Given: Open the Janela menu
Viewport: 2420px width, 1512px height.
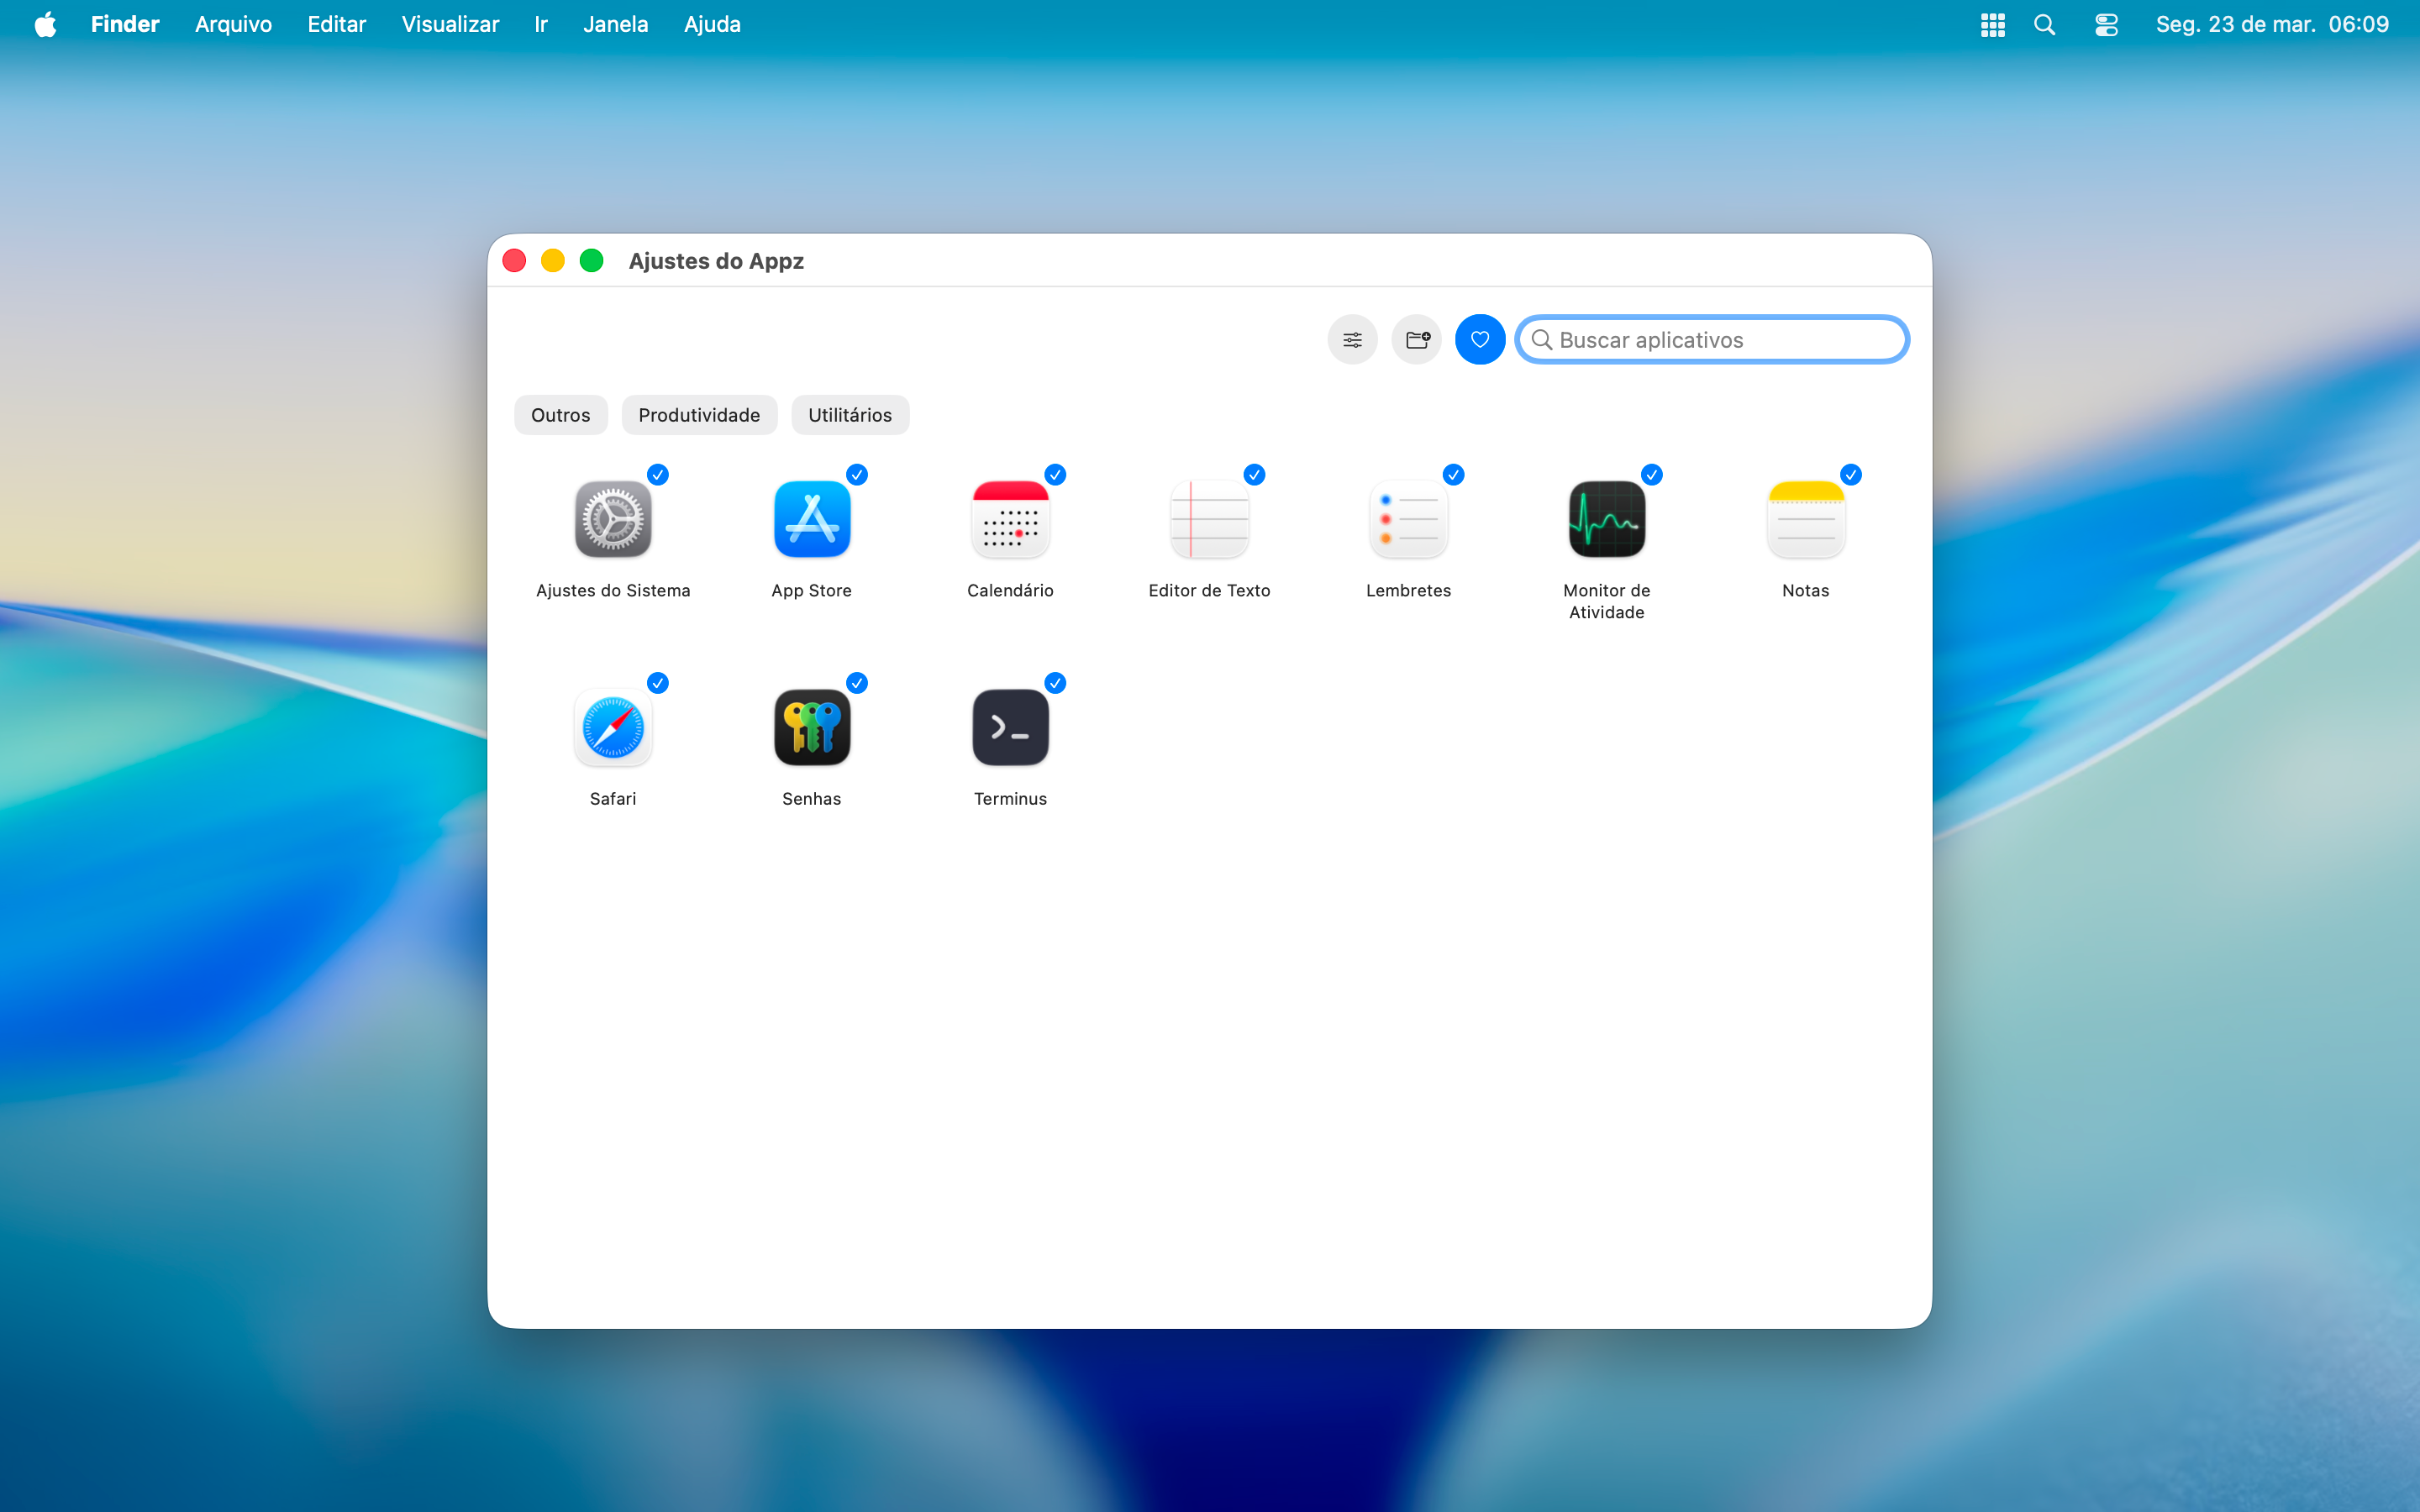Looking at the screenshot, I should (615, 24).
